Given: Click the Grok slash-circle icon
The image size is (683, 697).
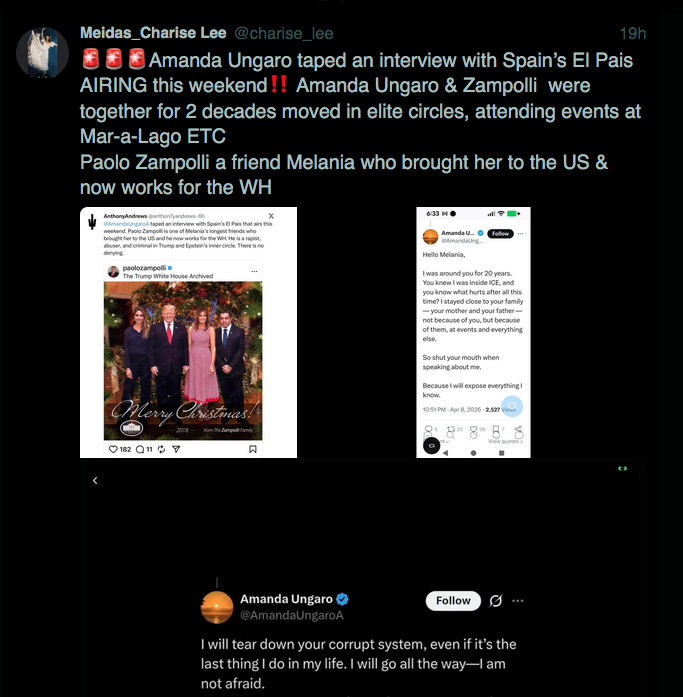Looking at the screenshot, I should point(495,601).
